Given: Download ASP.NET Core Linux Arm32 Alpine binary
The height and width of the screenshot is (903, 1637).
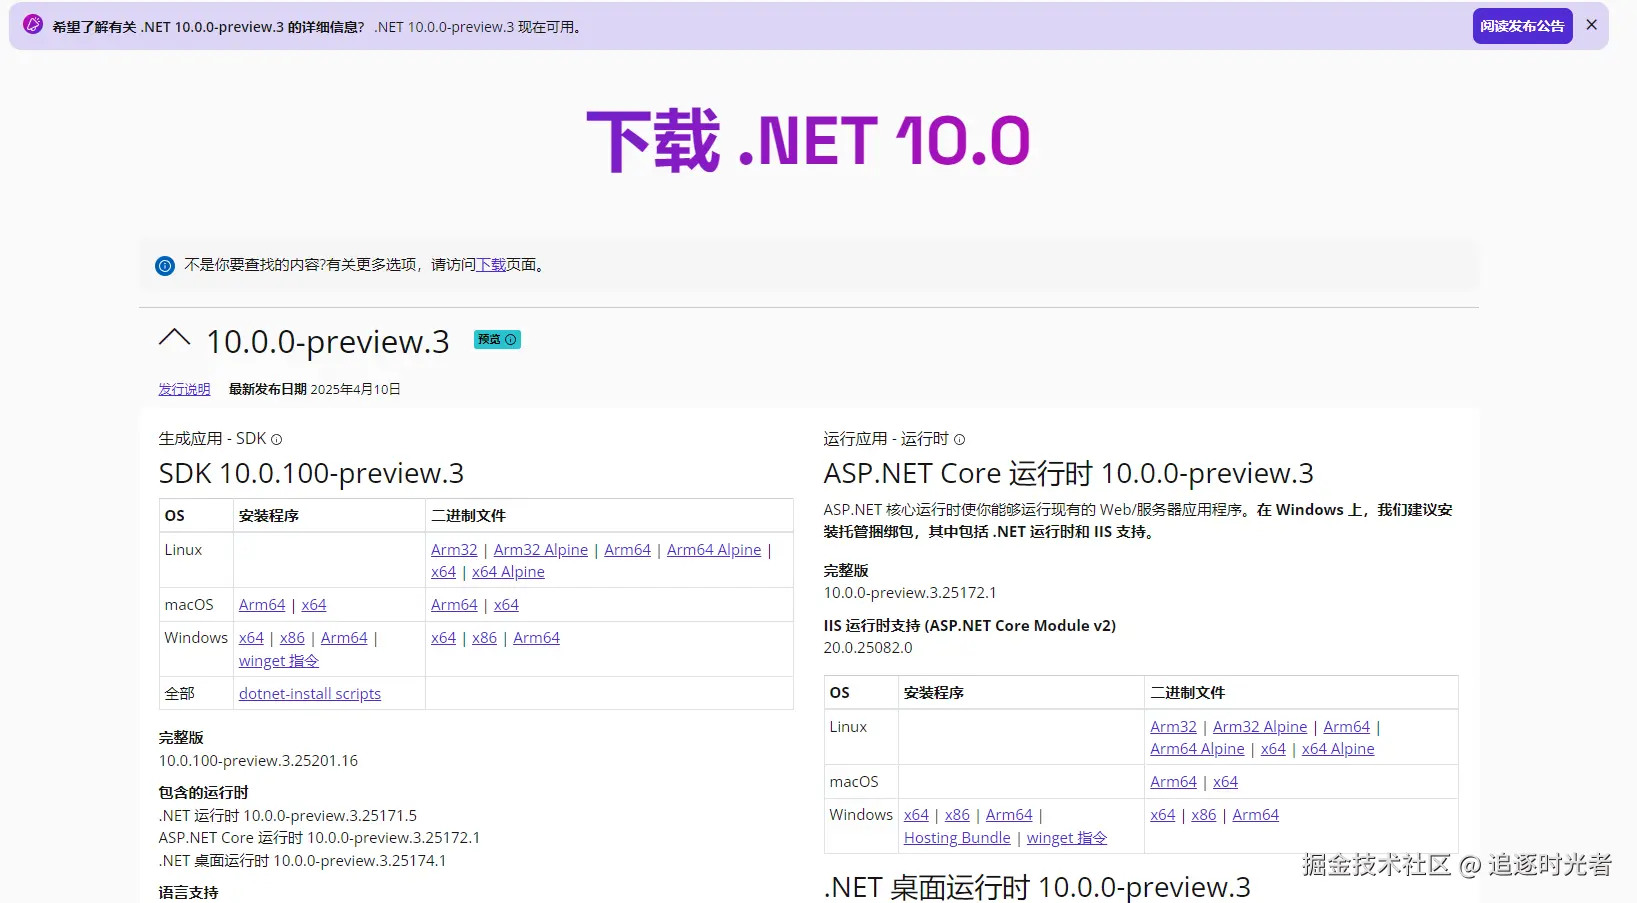Looking at the screenshot, I should pos(1260,727).
